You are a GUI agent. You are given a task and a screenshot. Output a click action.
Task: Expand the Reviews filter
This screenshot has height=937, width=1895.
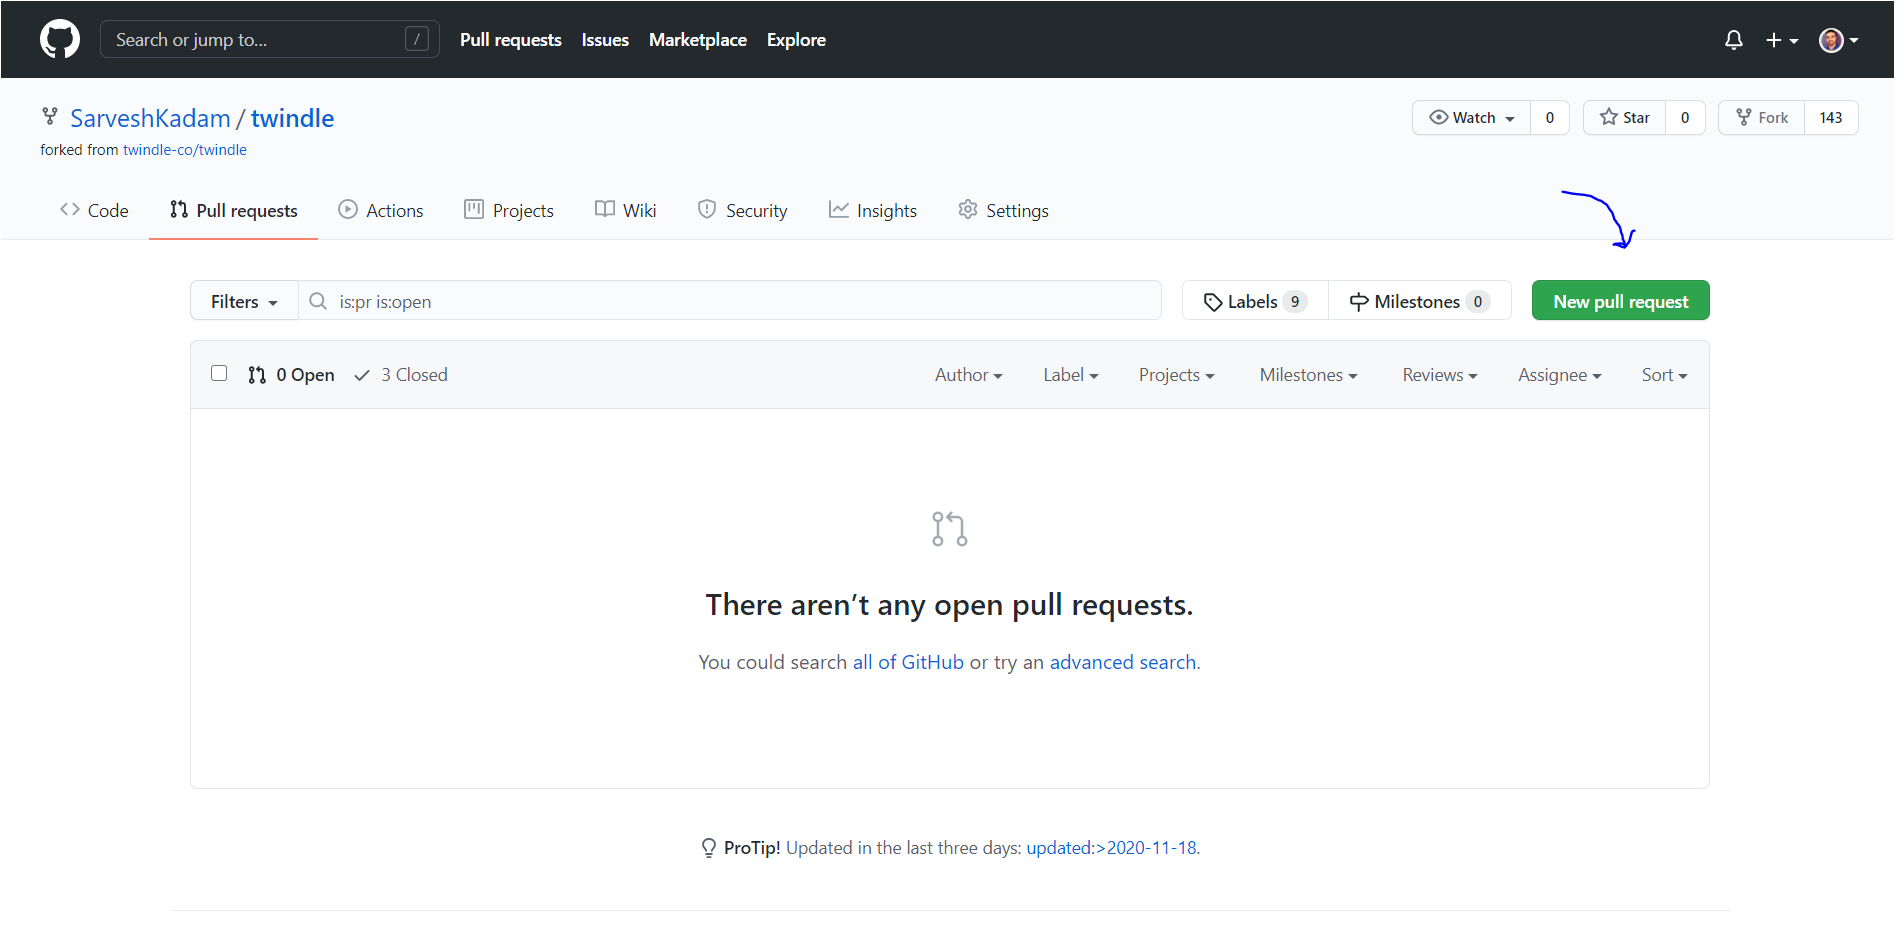(x=1439, y=375)
